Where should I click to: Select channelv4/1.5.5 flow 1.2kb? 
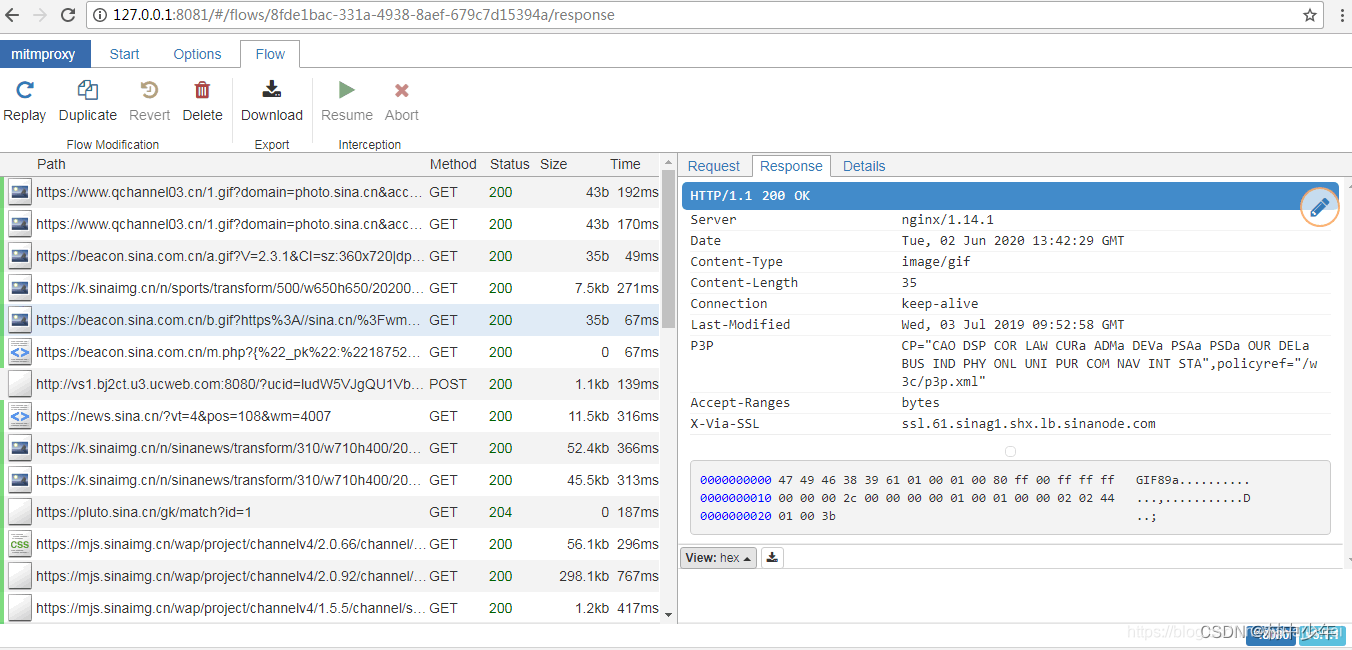click(332, 608)
